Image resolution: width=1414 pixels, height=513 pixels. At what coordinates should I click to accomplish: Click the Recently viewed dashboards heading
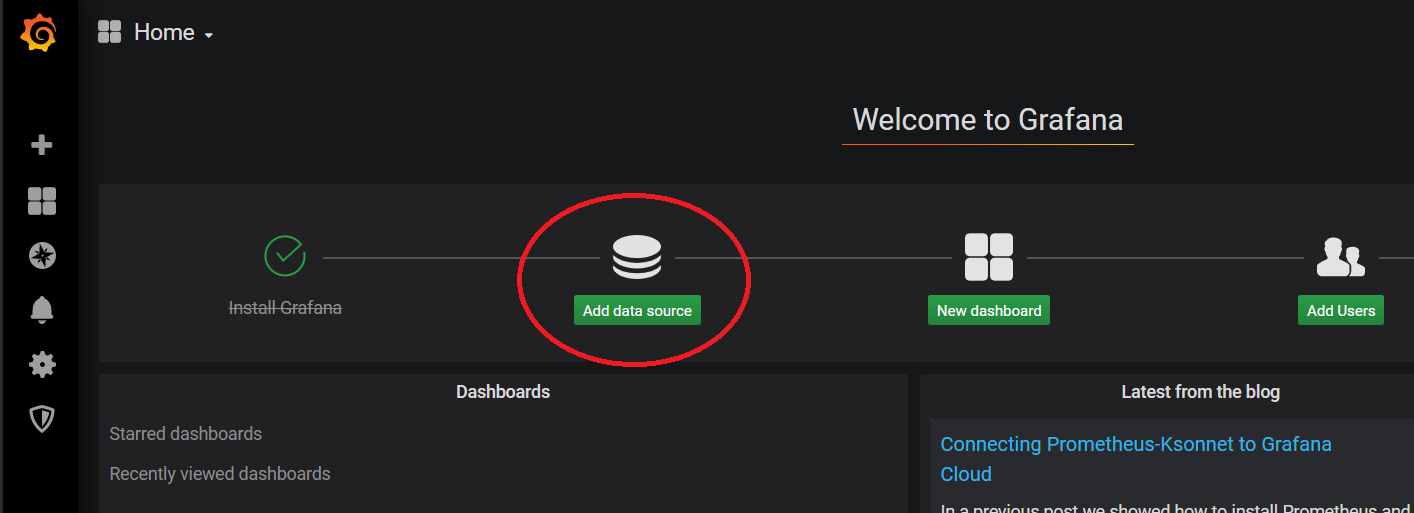(219, 473)
